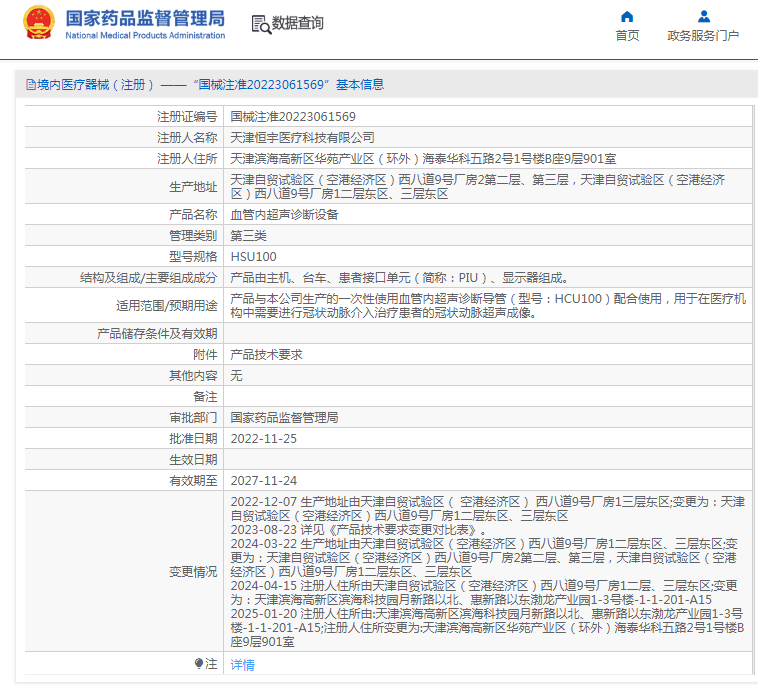Select approval department 国家药品监督管理局 cell
This screenshot has height=685, width=758.
(x=284, y=418)
